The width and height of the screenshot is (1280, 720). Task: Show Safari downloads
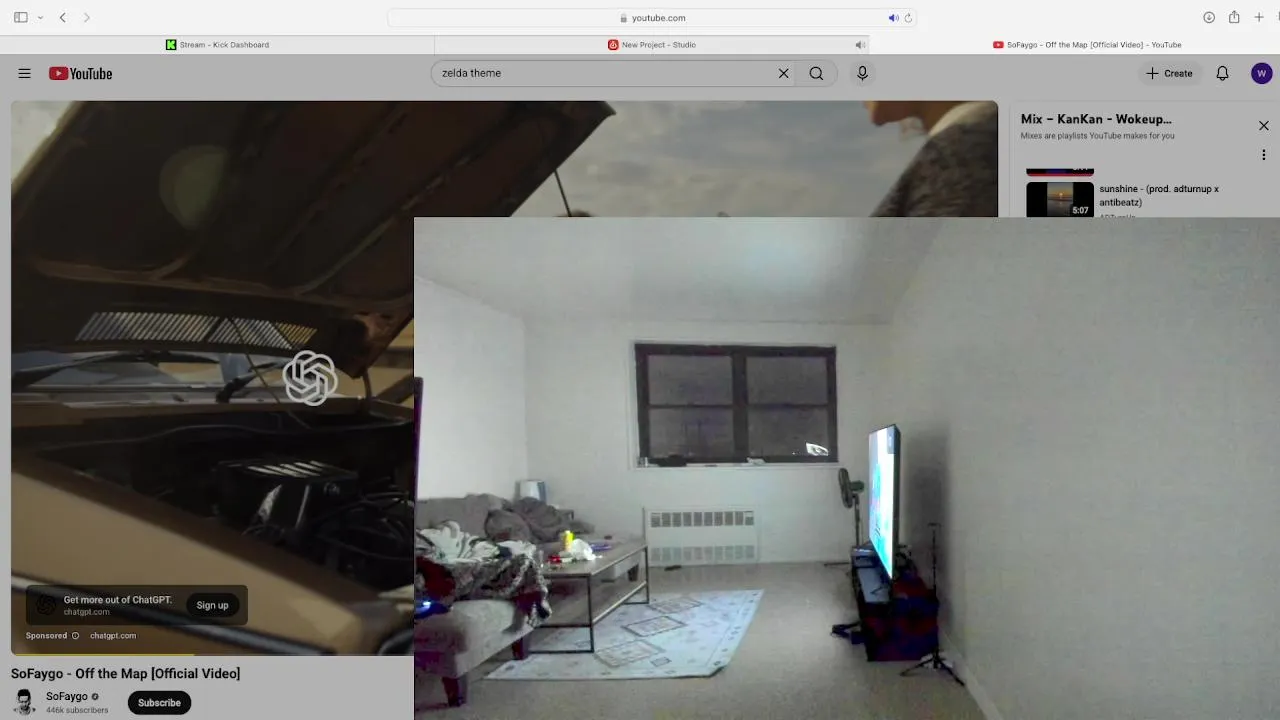pos(1208,18)
